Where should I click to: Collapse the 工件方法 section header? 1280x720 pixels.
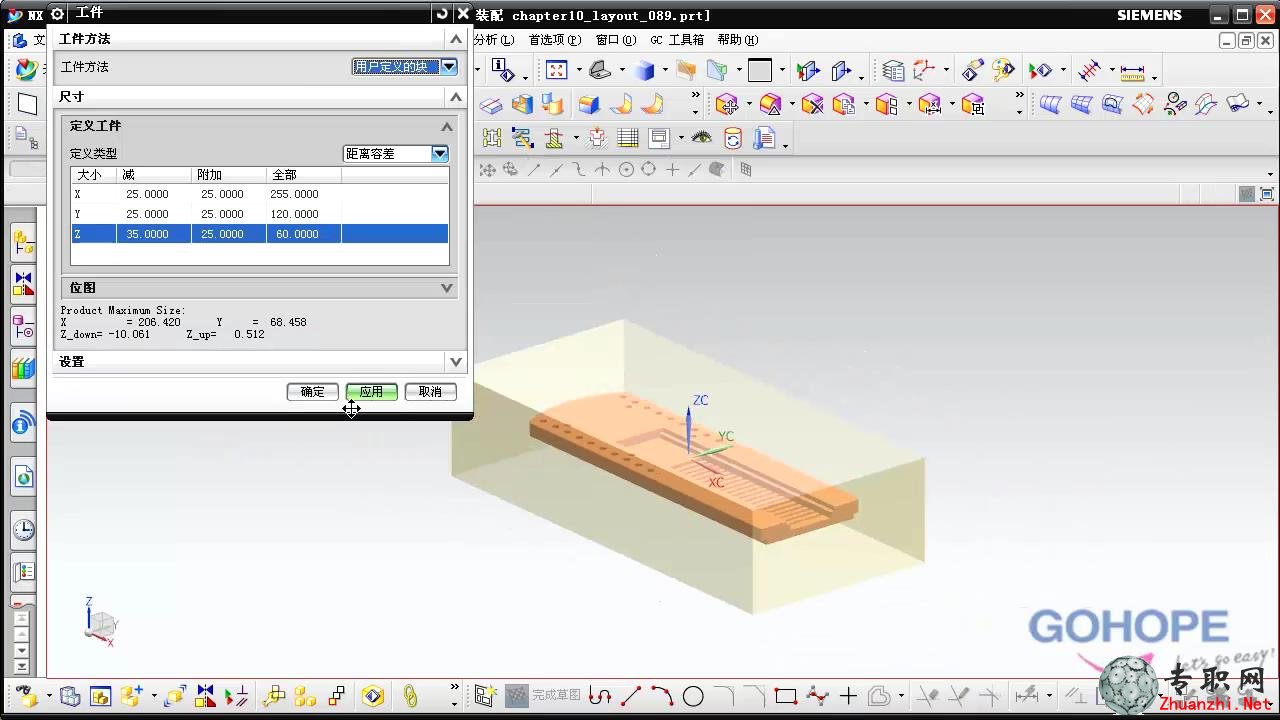(456, 39)
